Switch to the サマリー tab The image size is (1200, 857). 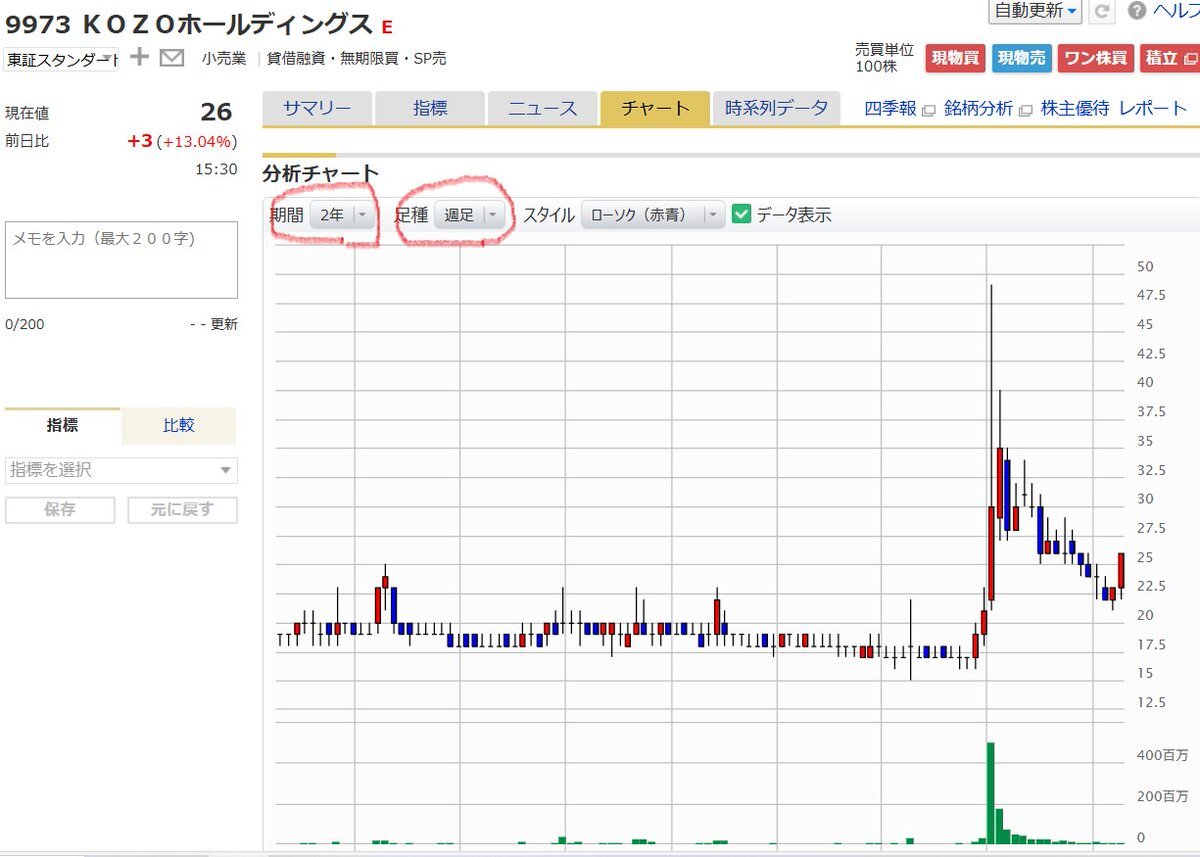pos(317,109)
